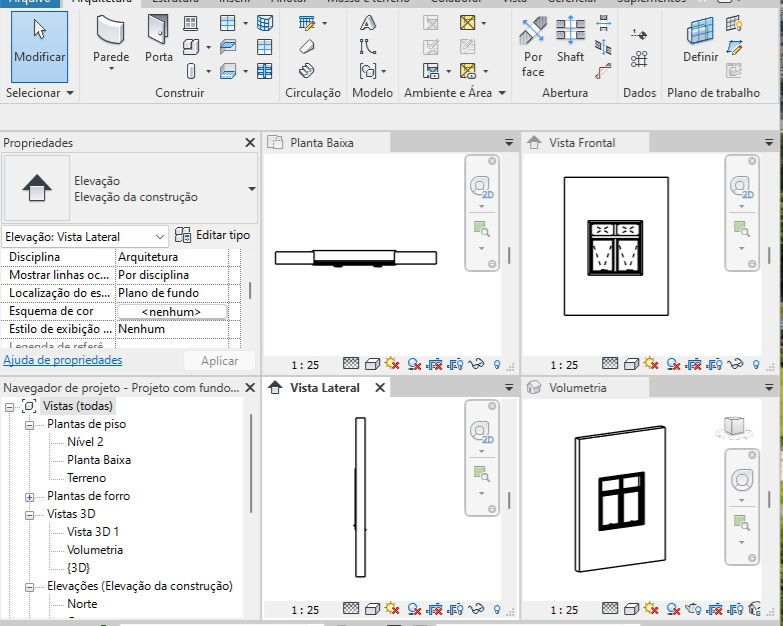Click the Propriedades panel vertical scrollbar

tap(250, 291)
